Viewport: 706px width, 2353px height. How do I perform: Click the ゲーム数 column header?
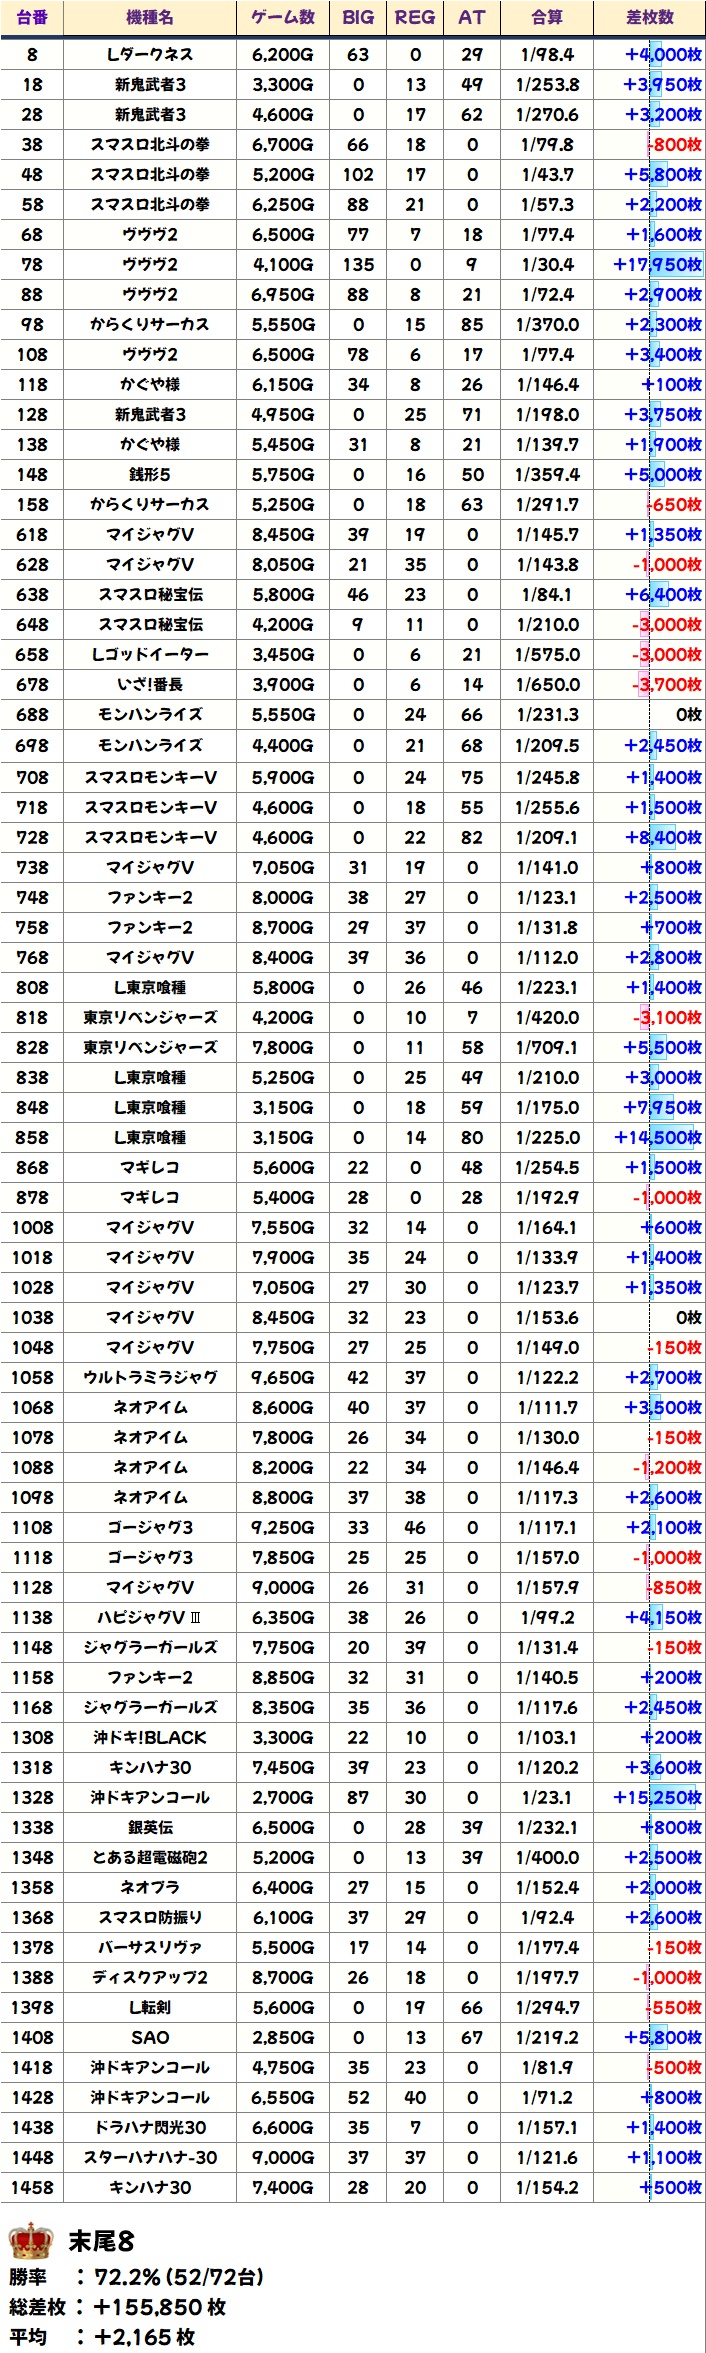(283, 17)
